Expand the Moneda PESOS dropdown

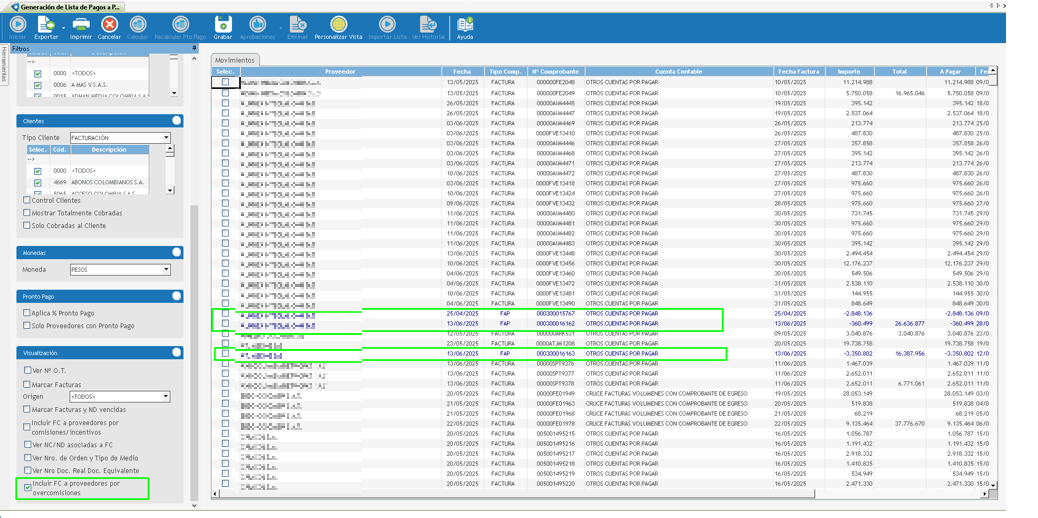pyautogui.click(x=166, y=270)
